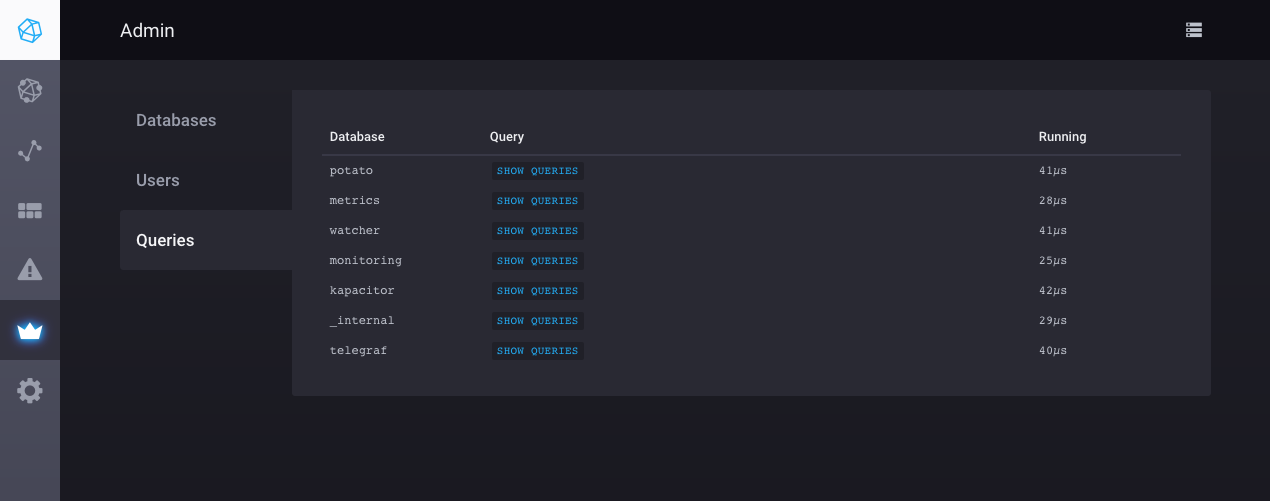Open the Dashboards grid icon
The width and height of the screenshot is (1270, 501).
pyautogui.click(x=30, y=211)
